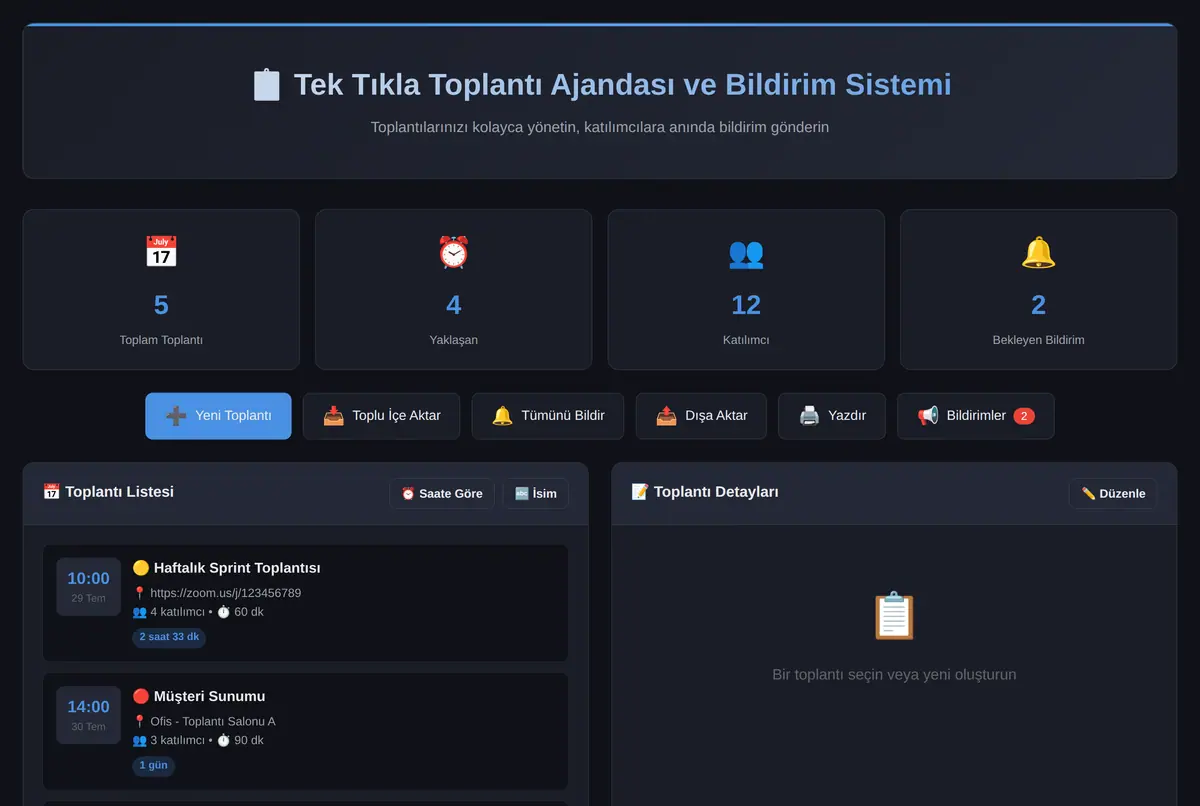Open the Bekleyen Bildirim stat card

point(1038,290)
